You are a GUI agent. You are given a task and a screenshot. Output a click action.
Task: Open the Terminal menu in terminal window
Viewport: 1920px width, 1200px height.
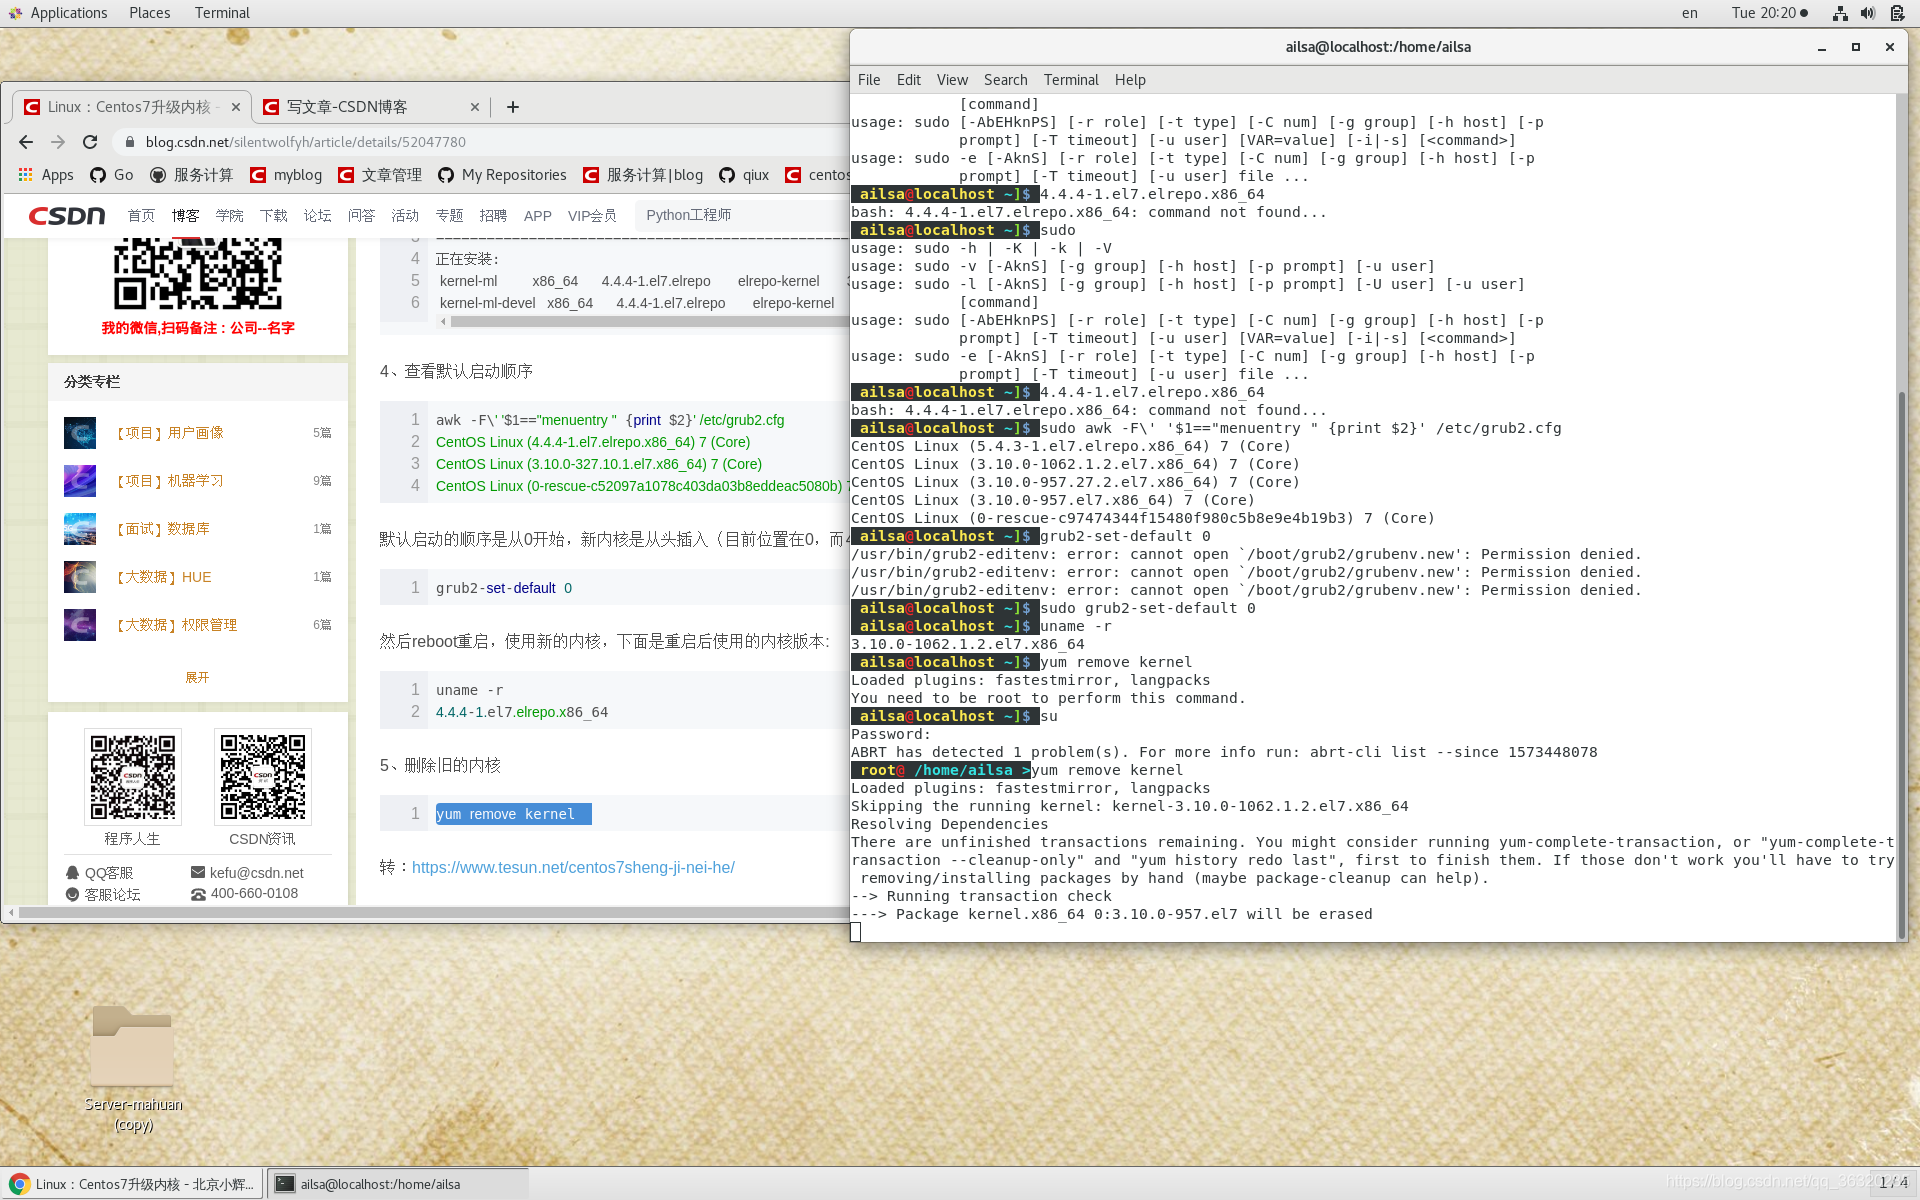coord(1070,80)
